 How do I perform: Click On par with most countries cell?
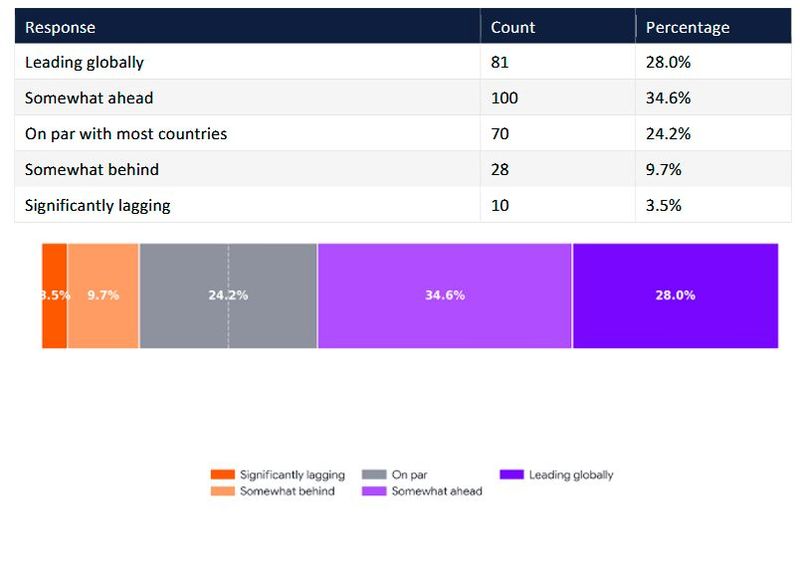[126, 134]
